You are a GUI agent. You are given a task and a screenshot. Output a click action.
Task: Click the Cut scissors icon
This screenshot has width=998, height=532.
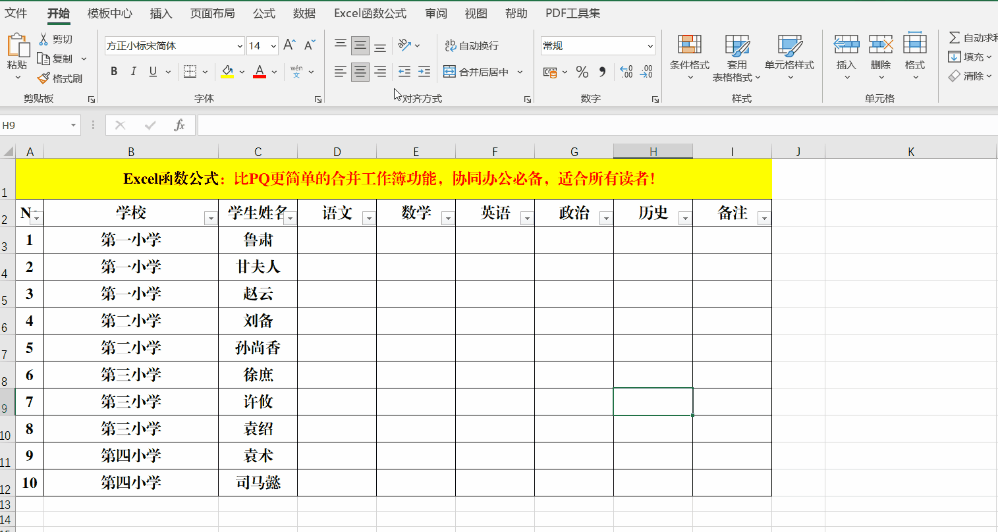click(x=43, y=39)
